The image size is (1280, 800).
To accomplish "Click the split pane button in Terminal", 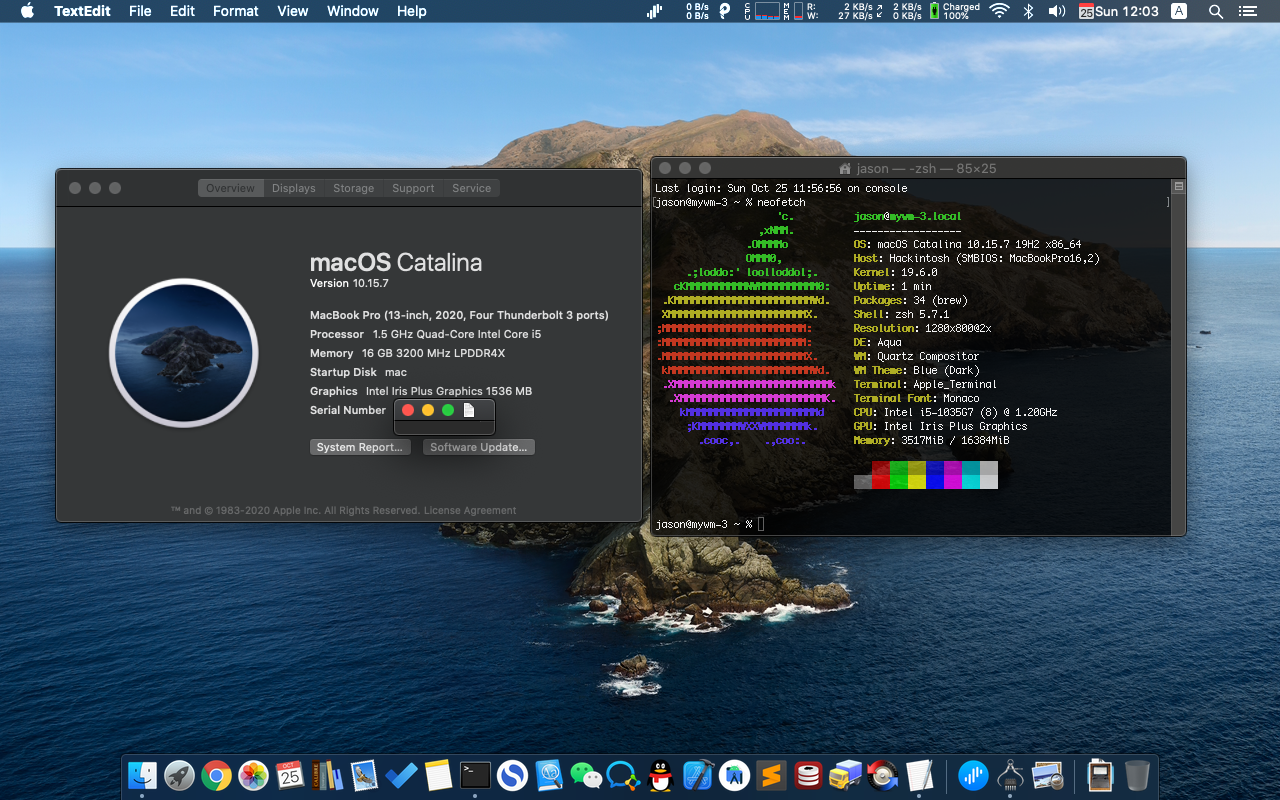I will [x=1179, y=187].
